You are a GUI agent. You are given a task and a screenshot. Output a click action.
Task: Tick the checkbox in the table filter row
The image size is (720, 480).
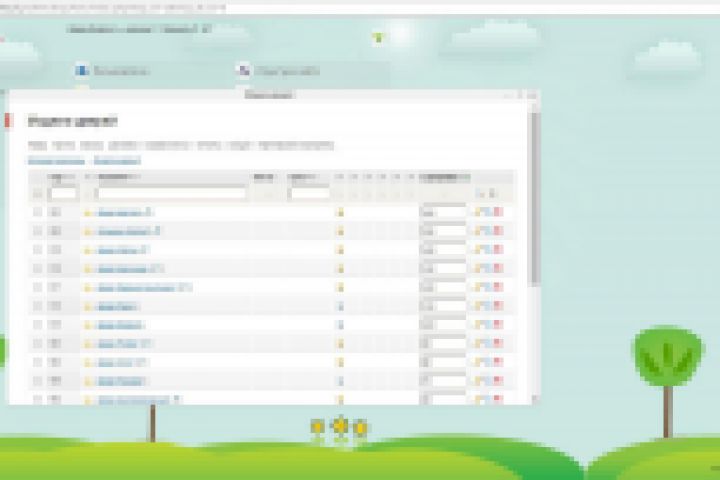[38, 194]
